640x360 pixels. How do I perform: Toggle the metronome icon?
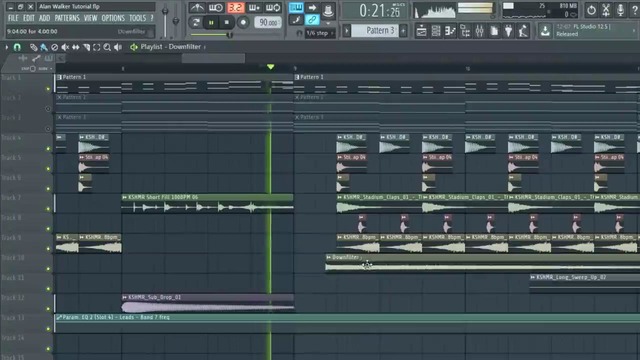point(197,8)
